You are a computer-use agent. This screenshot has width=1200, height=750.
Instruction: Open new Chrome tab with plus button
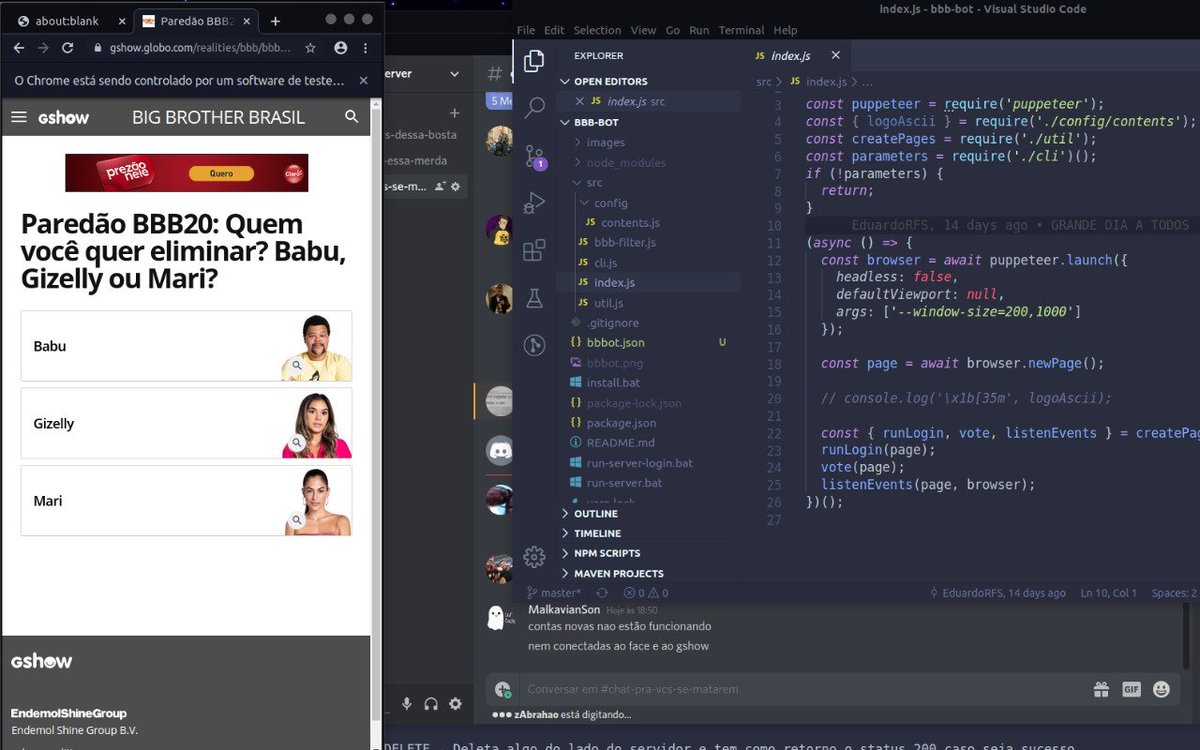click(275, 21)
